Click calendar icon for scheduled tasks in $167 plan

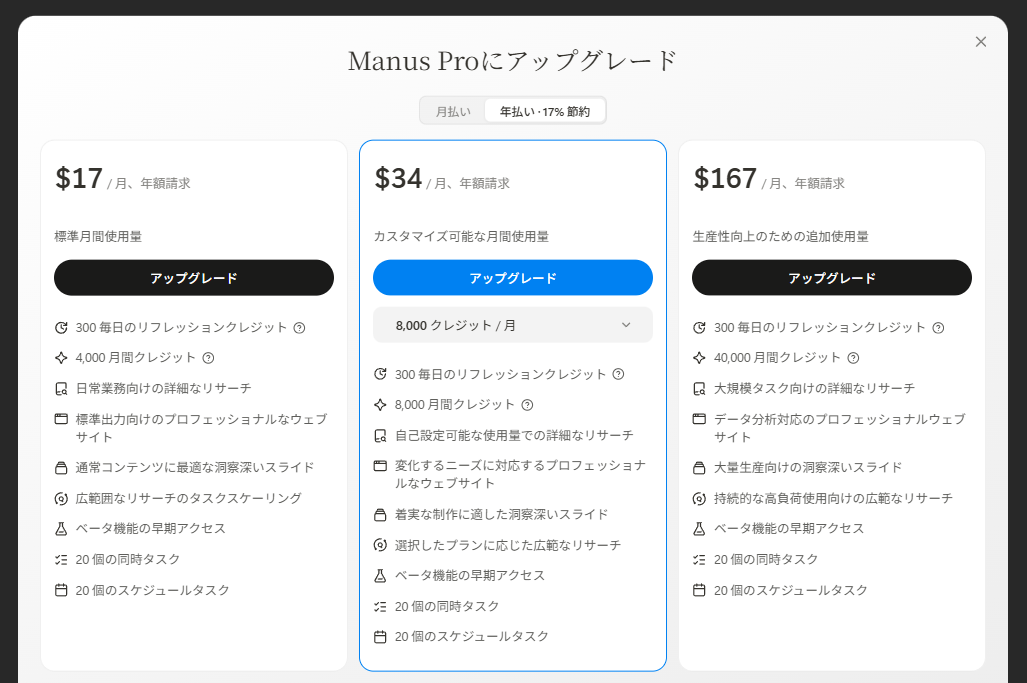pyautogui.click(x=699, y=590)
